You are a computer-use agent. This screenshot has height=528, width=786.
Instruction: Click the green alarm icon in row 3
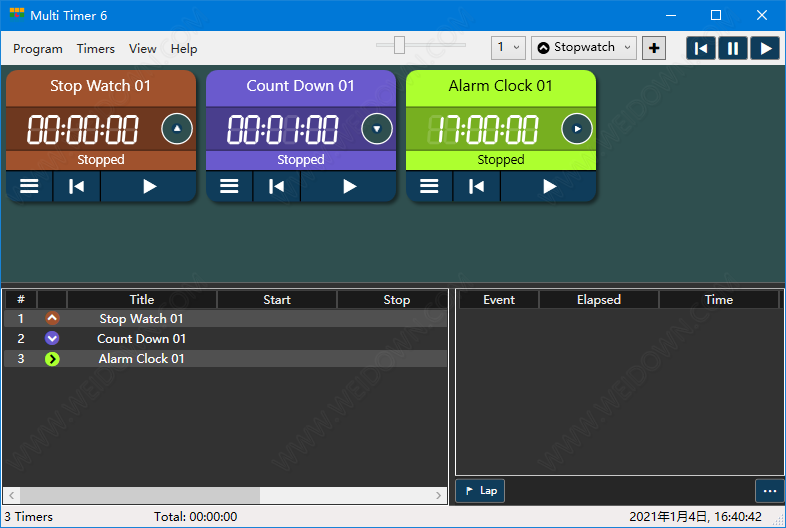click(52, 359)
